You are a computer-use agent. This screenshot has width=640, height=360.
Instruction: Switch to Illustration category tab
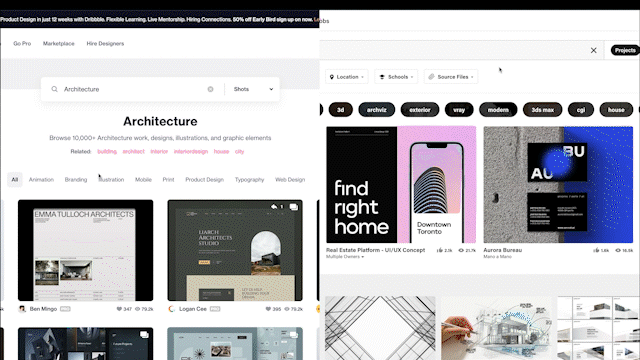point(111,180)
